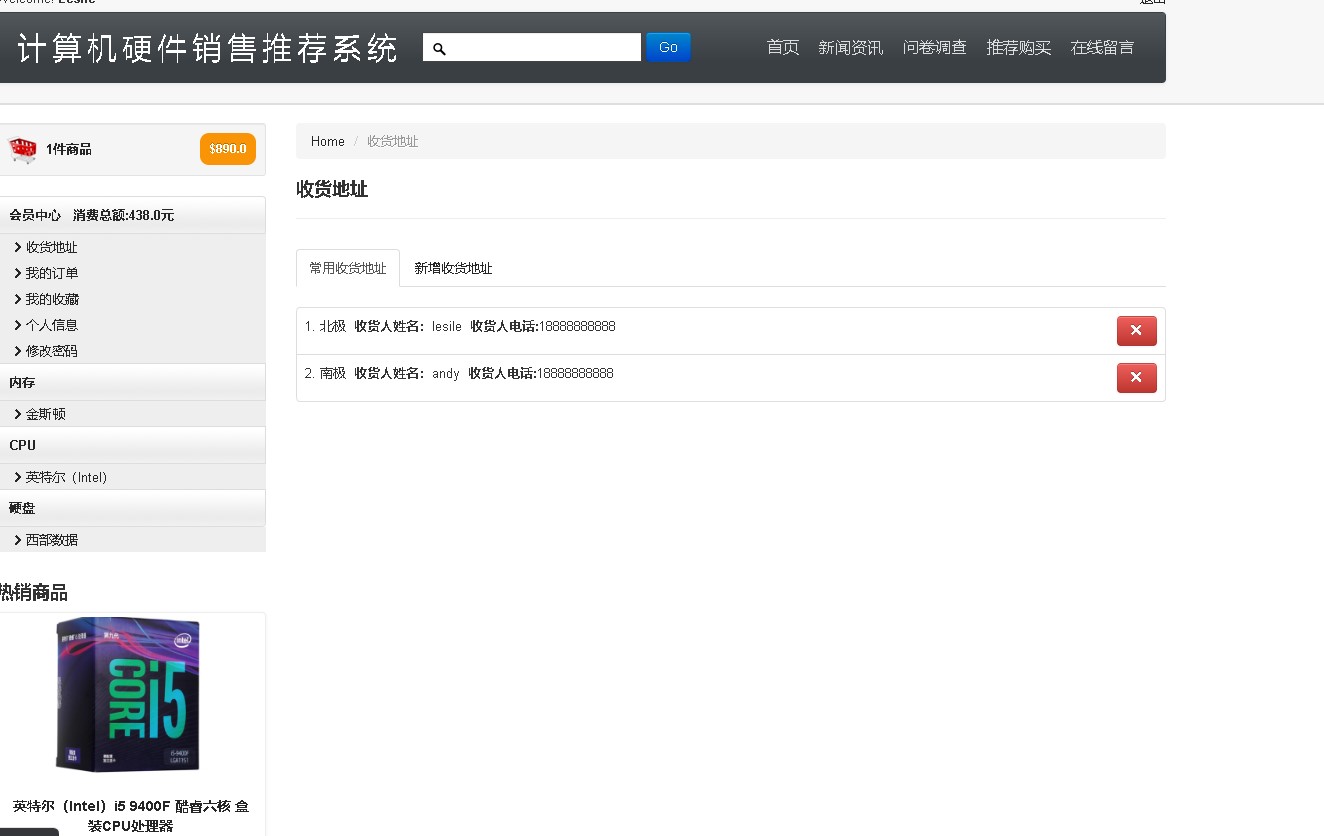1324x836 pixels.
Task: Delete the 南极 address for andy
Action: pos(1136,378)
